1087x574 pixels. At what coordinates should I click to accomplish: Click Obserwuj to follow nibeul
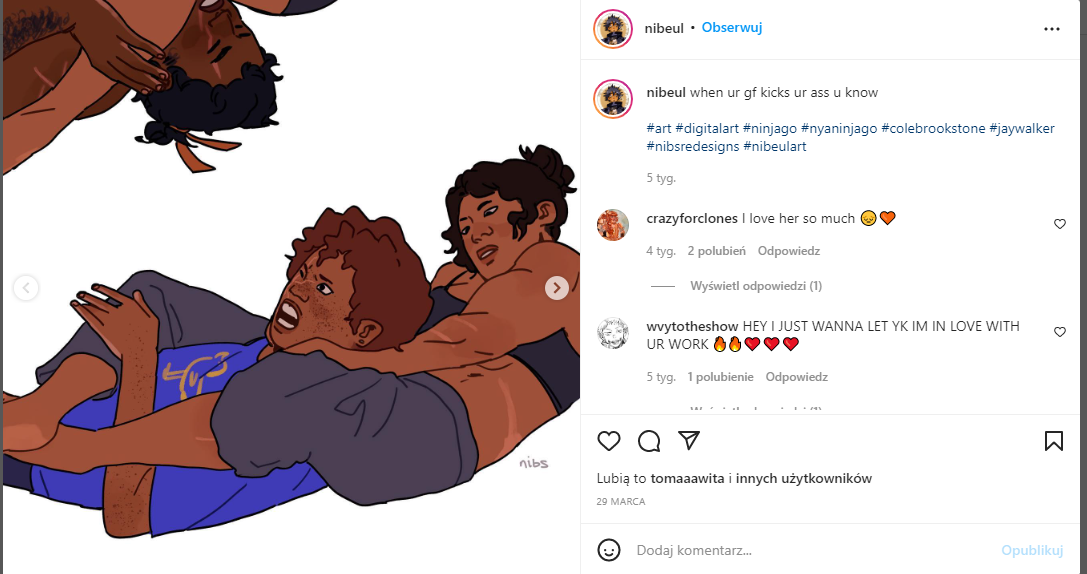(x=732, y=28)
